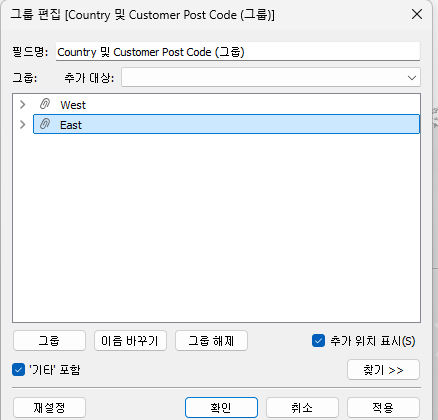
Task: Select the East group row
Action: click(x=226, y=124)
